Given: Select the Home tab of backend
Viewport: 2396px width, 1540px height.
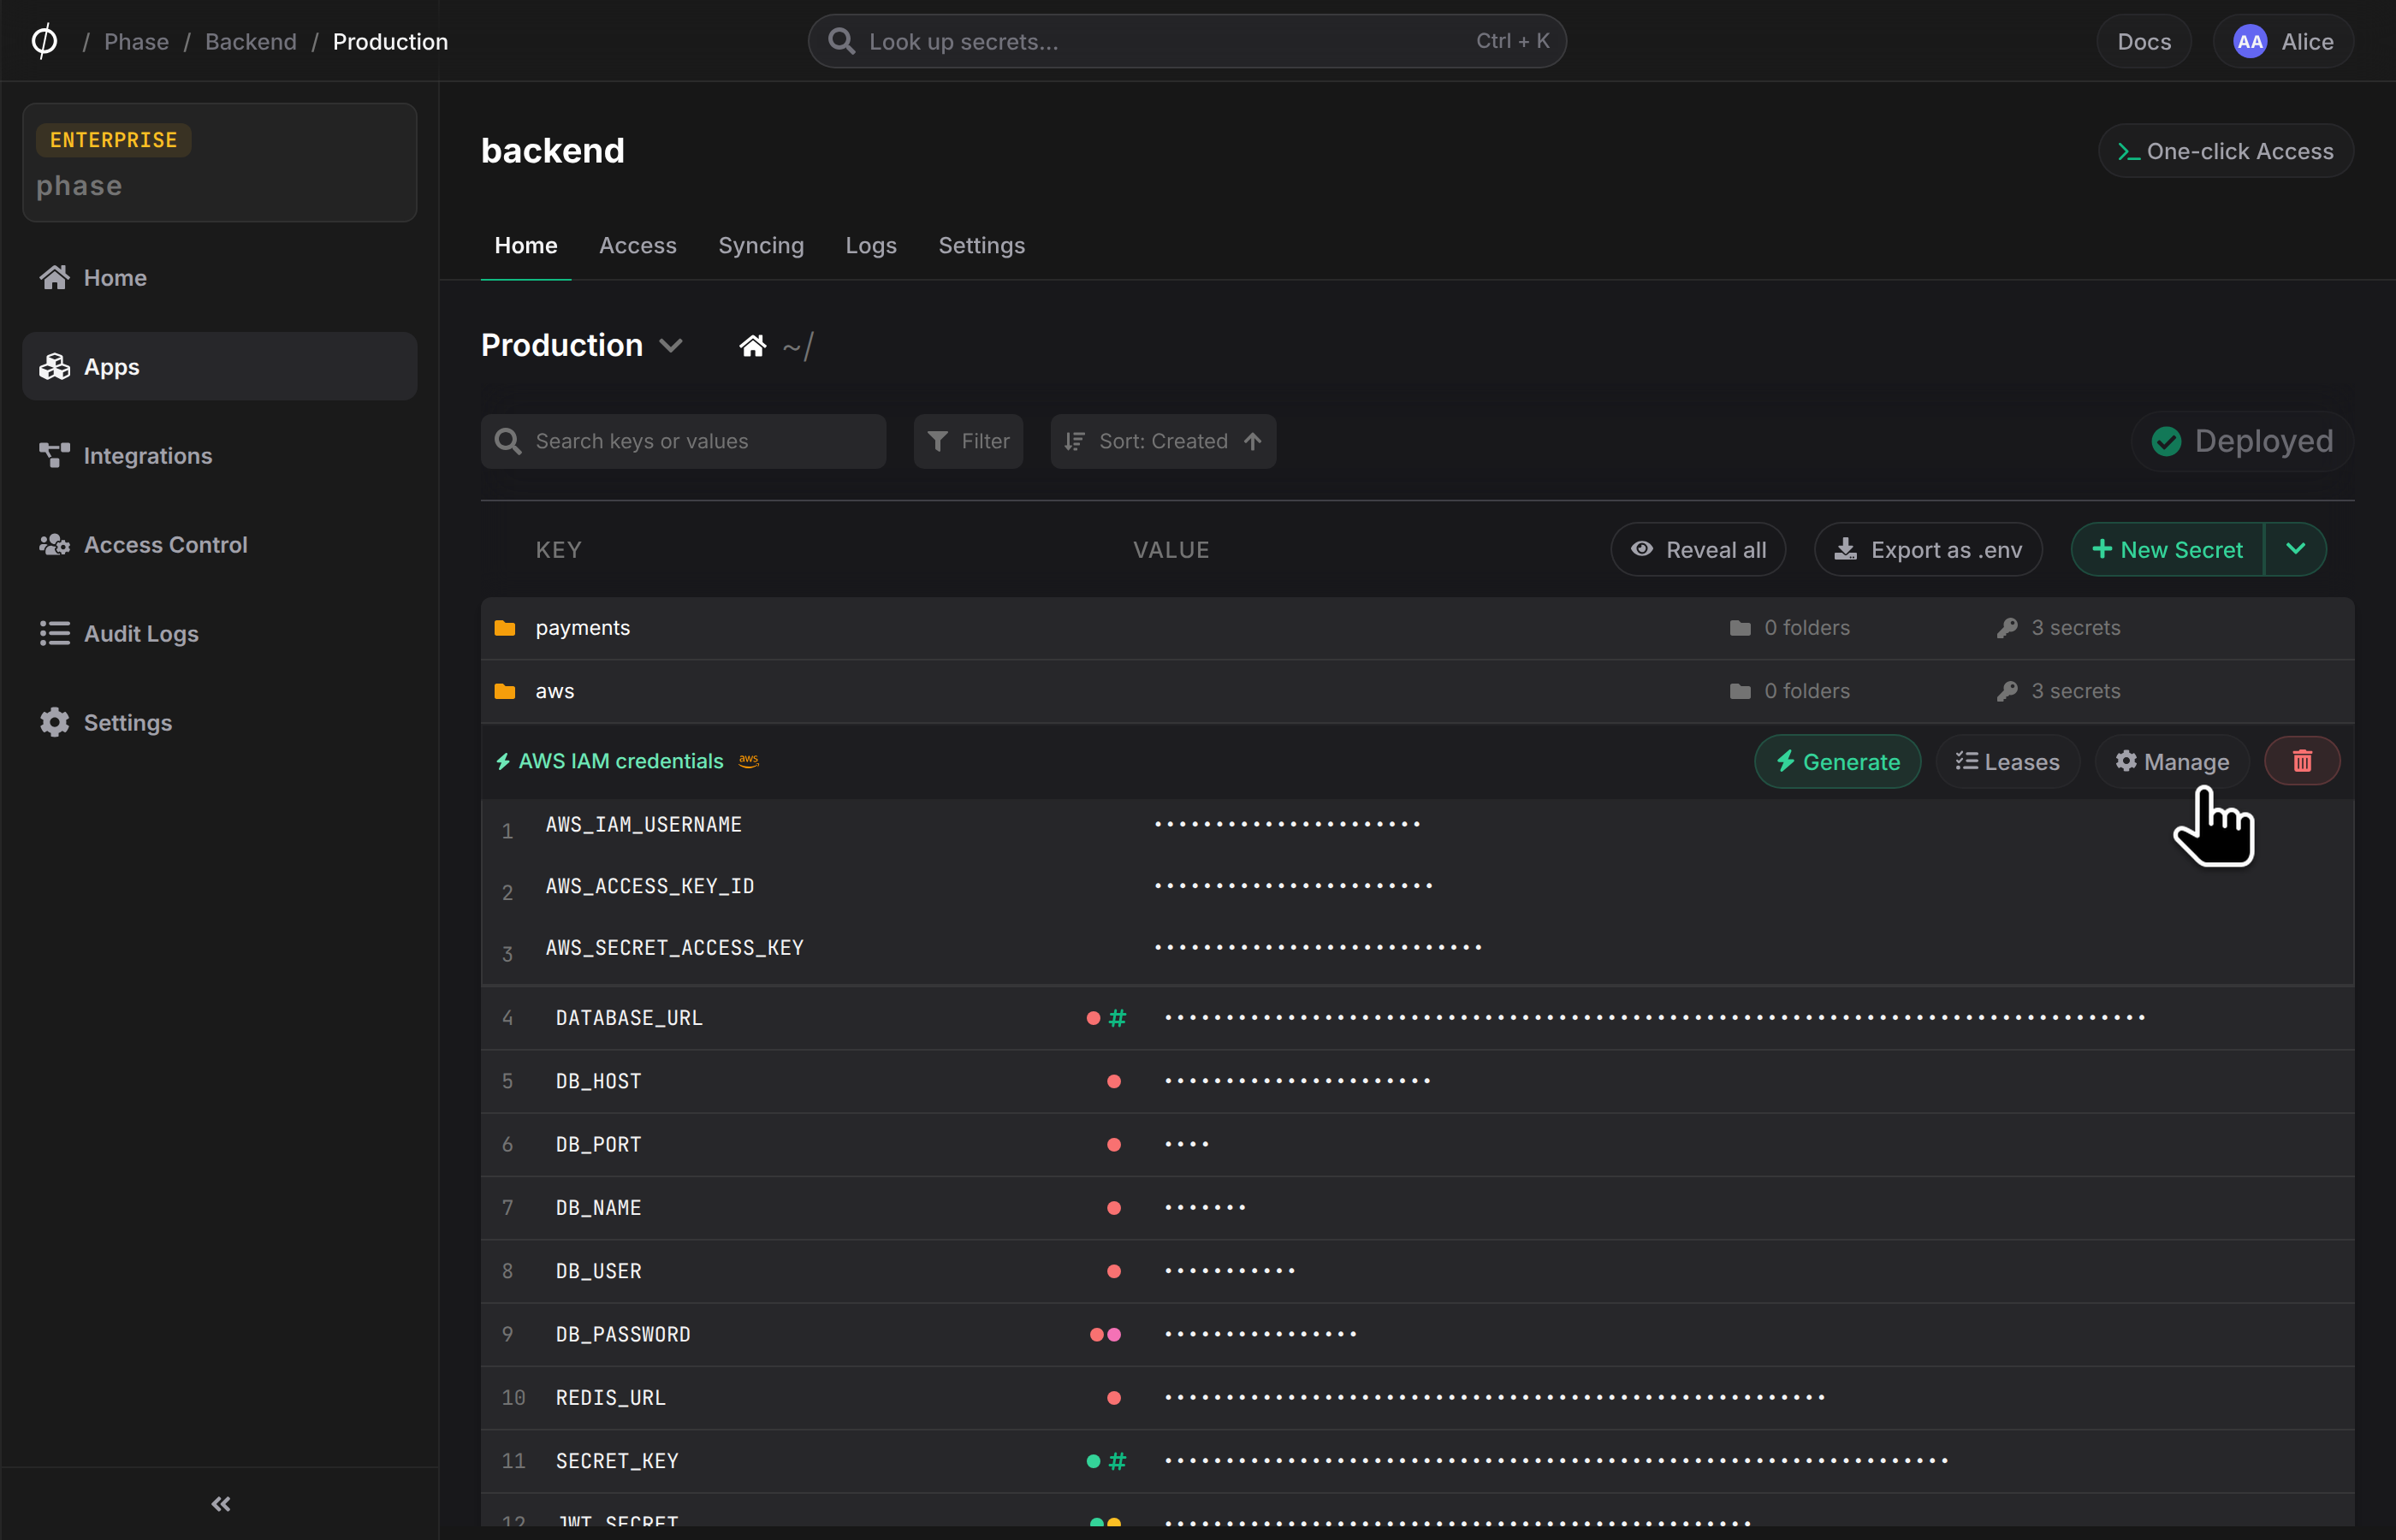Looking at the screenshot, I should click(x=526, y=245).
